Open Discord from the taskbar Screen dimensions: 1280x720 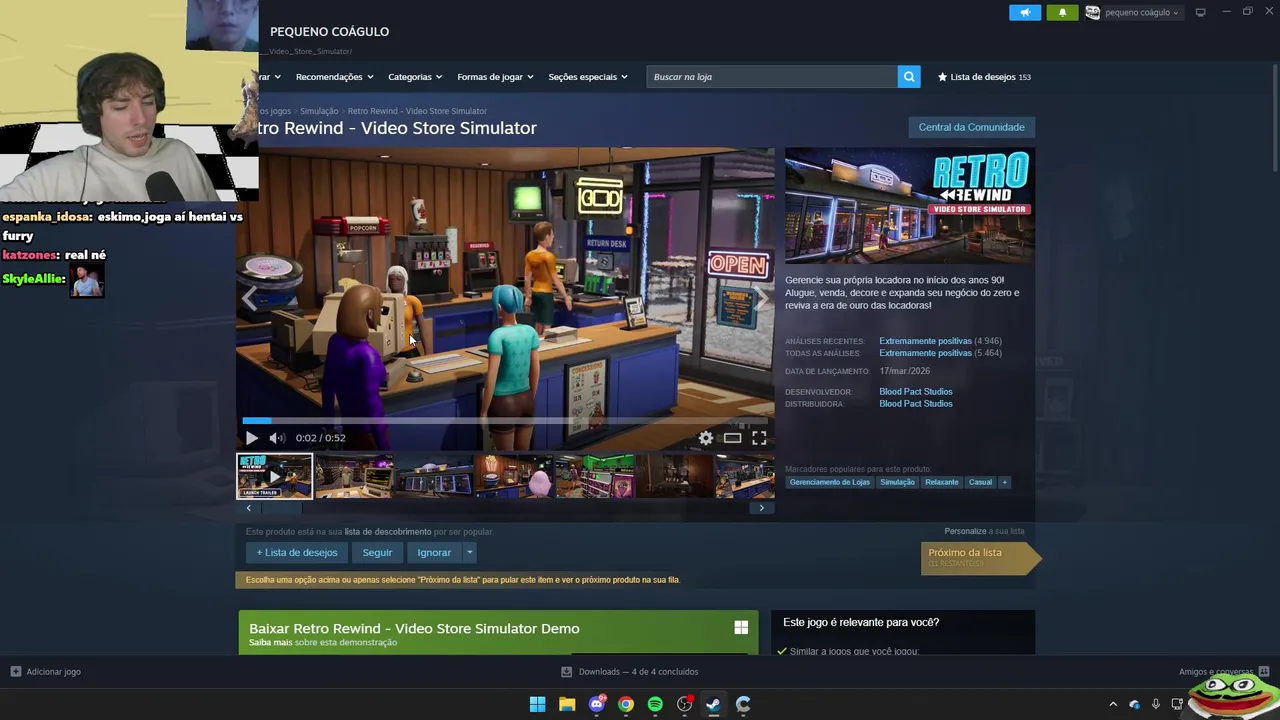pyautogui.click(x=597, y=704)
